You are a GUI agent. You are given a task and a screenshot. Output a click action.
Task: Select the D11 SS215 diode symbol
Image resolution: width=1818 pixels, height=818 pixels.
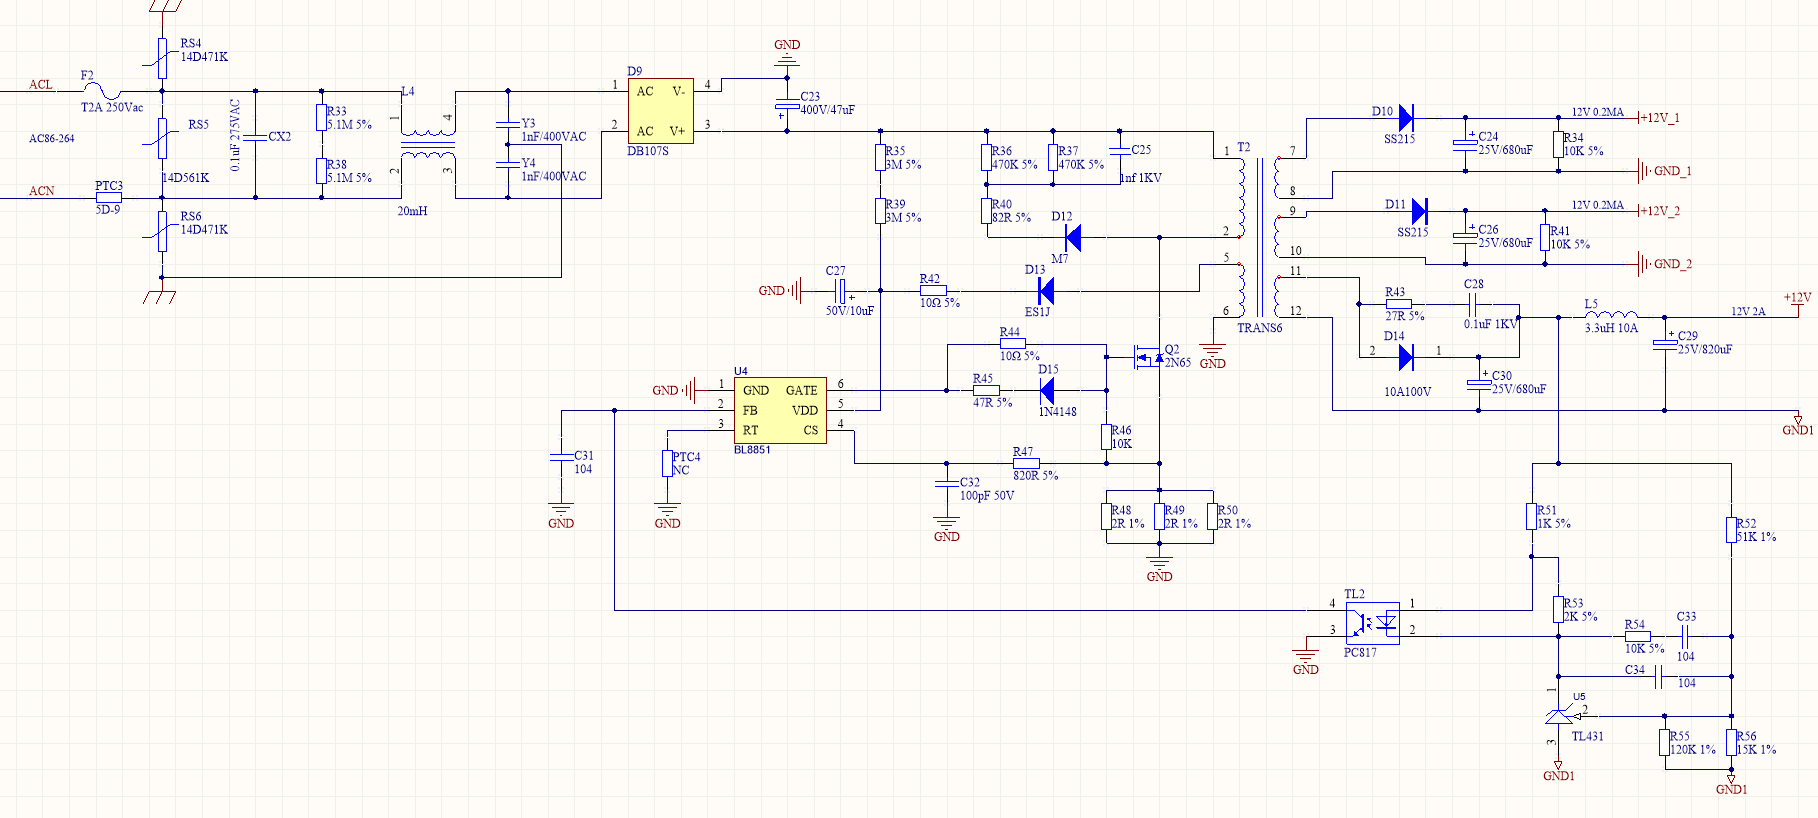(1418, 211)
